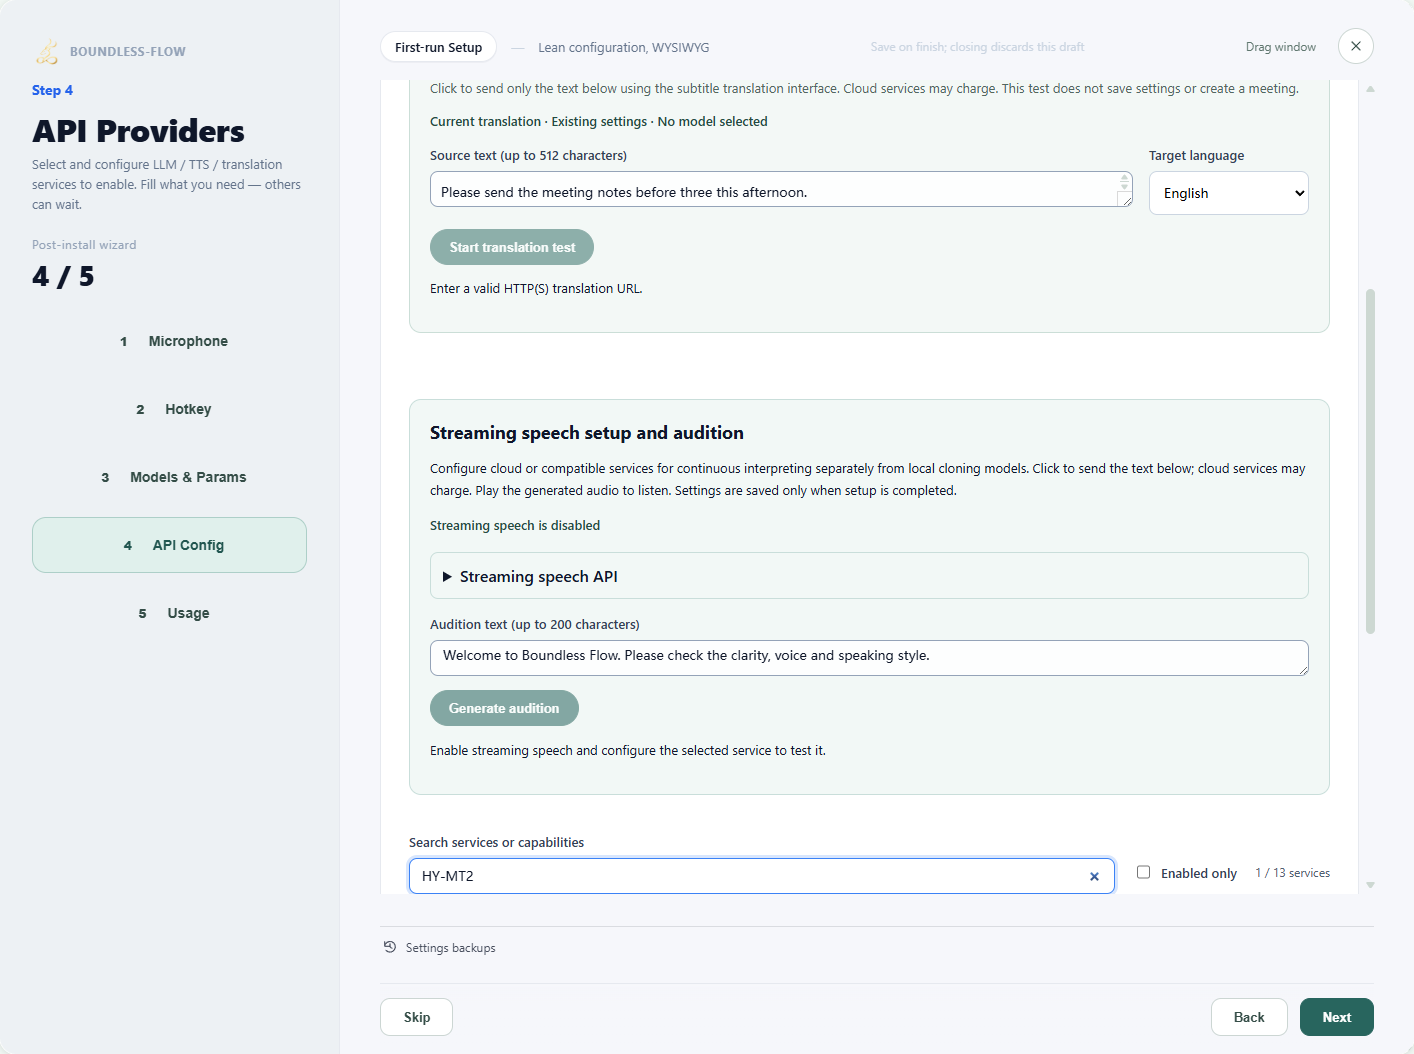Close the setup wizard with the X button
The height and width of the screenshot is (1054, 1414).
[x=1355, y=46]
